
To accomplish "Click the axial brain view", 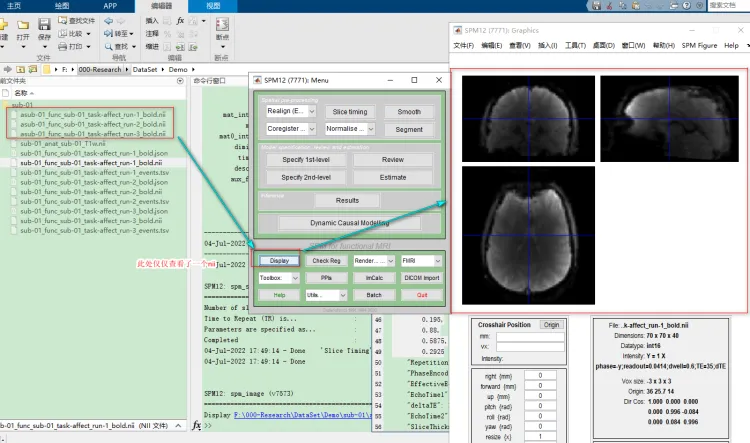I will (x=529, y=235).
